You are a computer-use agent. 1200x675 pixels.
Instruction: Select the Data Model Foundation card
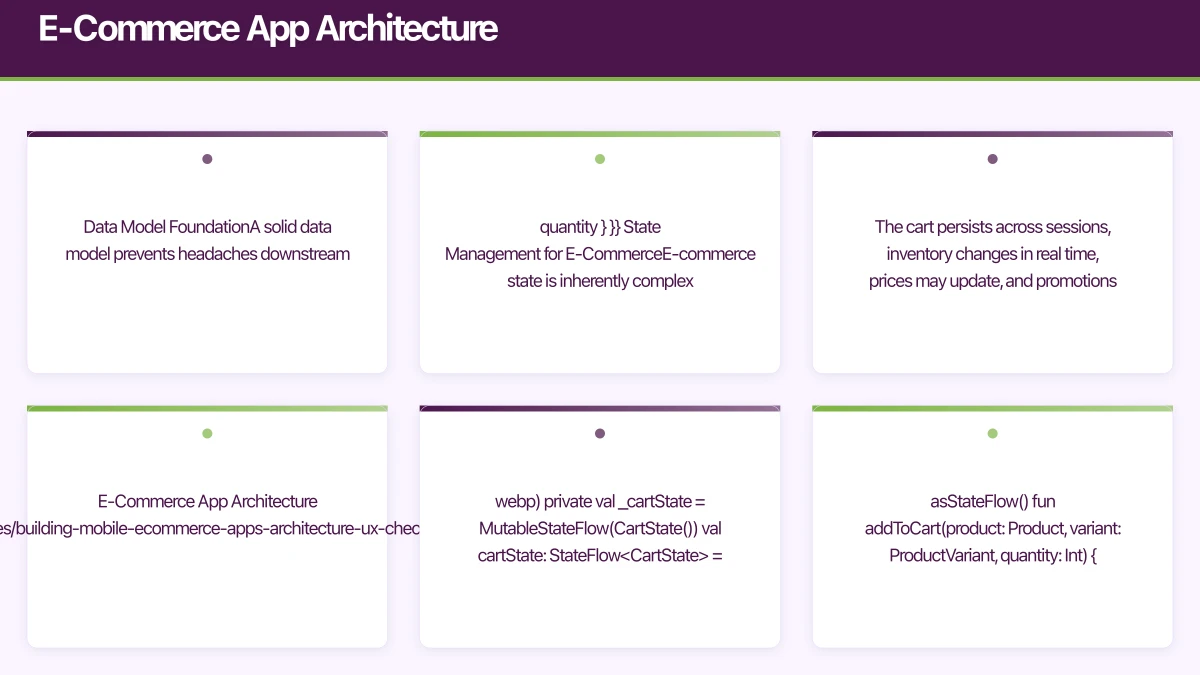[x=207, y=252]
